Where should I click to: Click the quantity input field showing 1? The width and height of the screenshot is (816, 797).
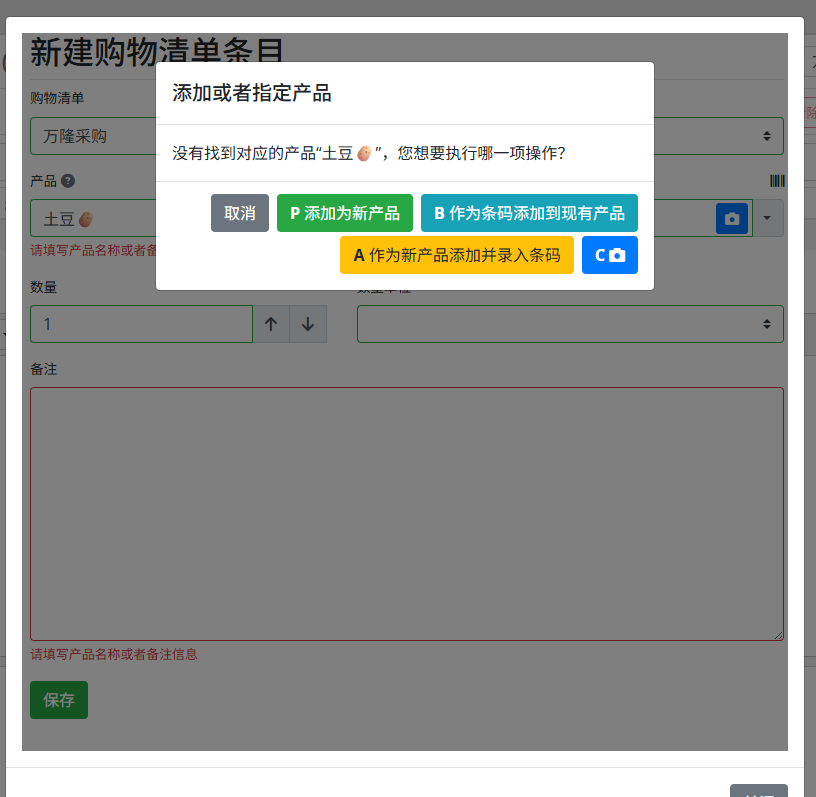pos(142,324)
